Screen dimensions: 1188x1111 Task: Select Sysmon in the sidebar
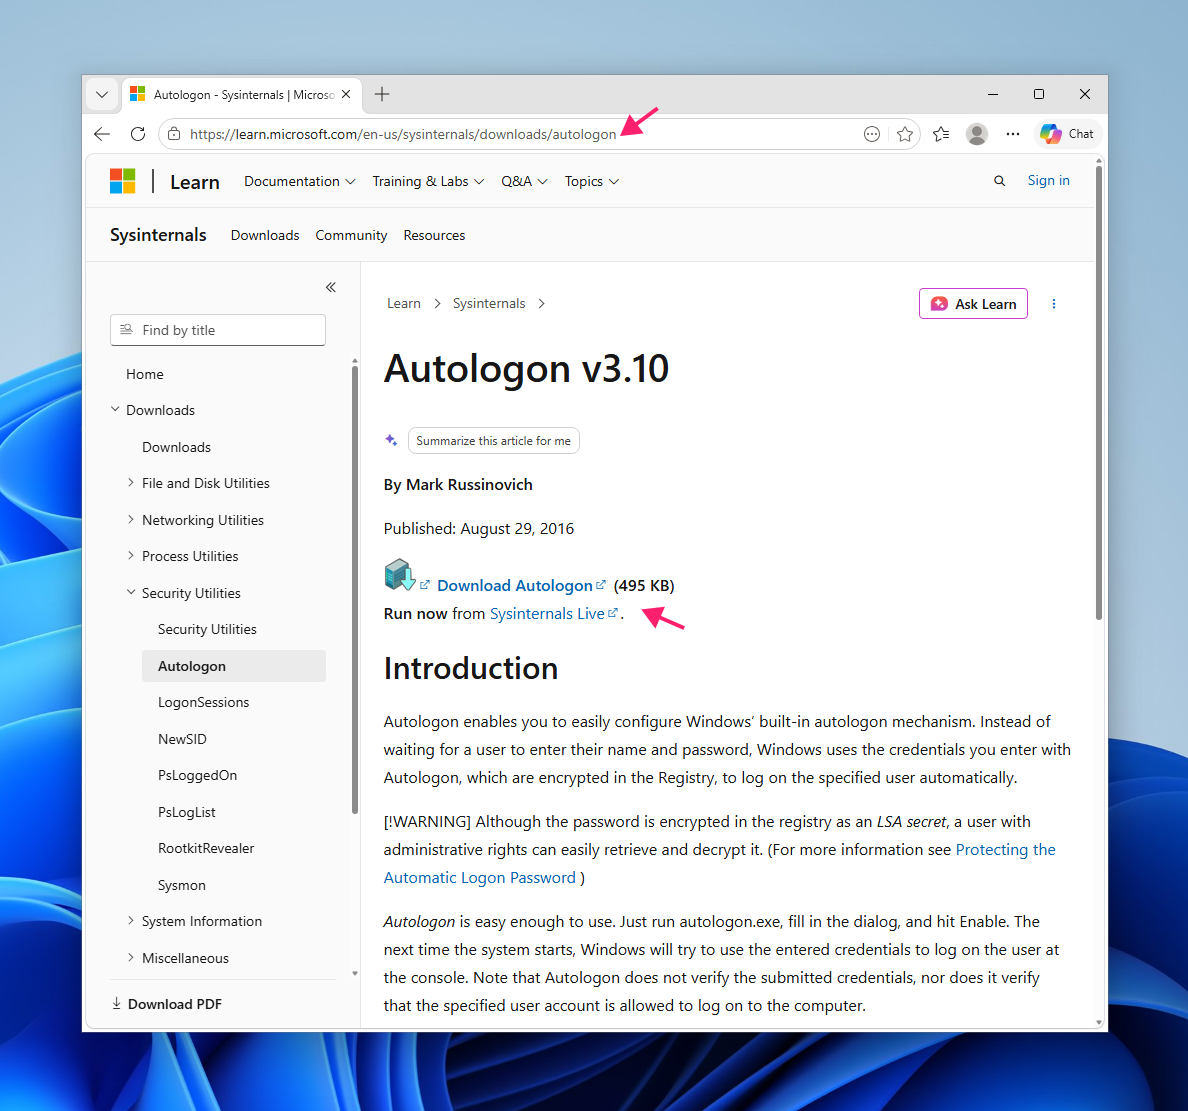pos(182,885)
